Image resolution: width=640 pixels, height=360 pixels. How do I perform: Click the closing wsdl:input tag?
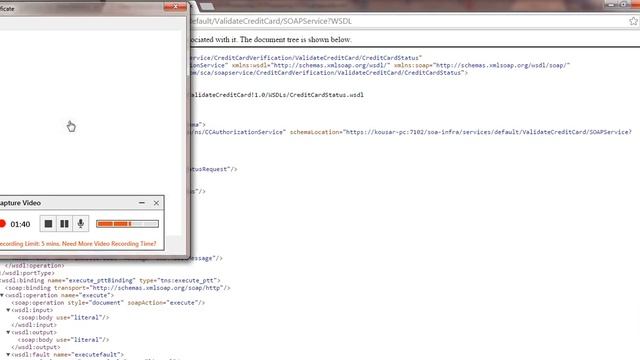point(34,325)
